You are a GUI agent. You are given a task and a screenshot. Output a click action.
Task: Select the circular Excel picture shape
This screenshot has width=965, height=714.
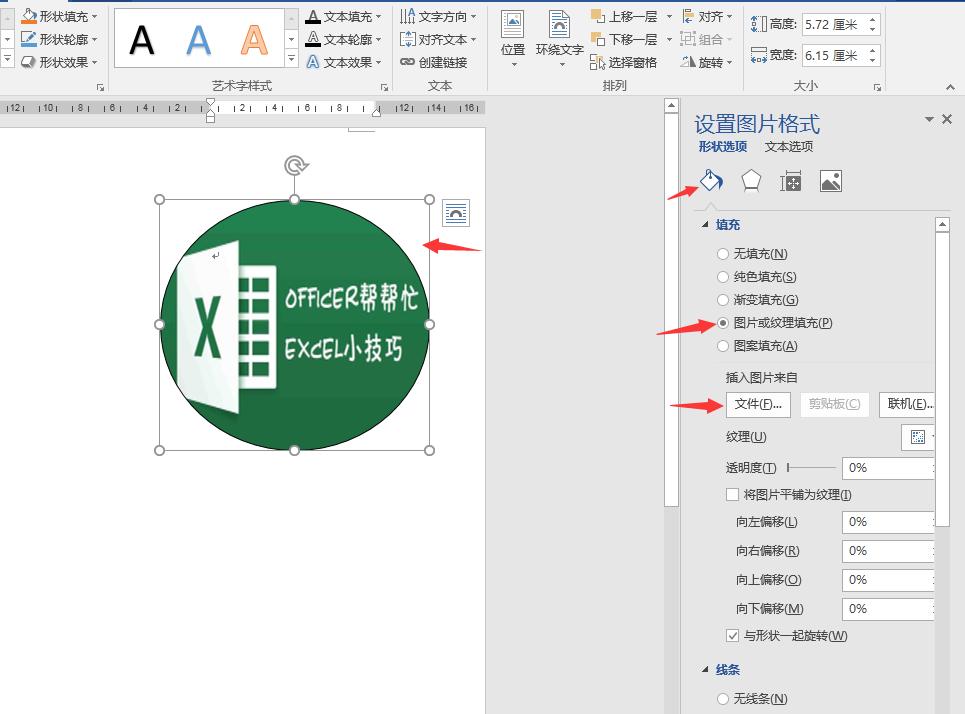[294, 325]
